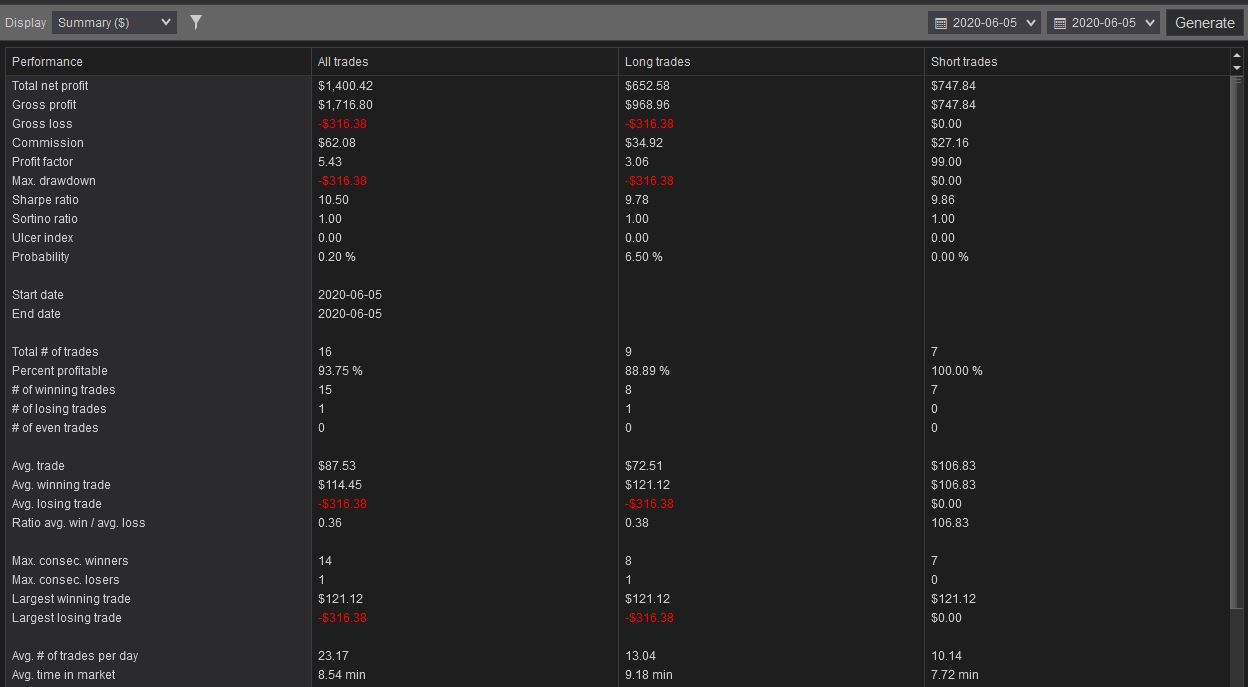The width and height of the screenshot is (1248, 687).
Task: Select the Gross loss row label
Action: 42,124
